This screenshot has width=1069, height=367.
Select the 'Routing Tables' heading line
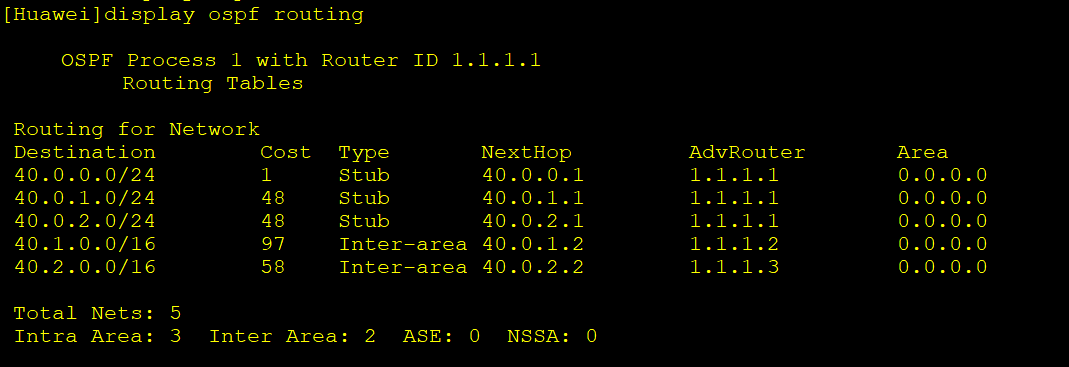point(213,83)
